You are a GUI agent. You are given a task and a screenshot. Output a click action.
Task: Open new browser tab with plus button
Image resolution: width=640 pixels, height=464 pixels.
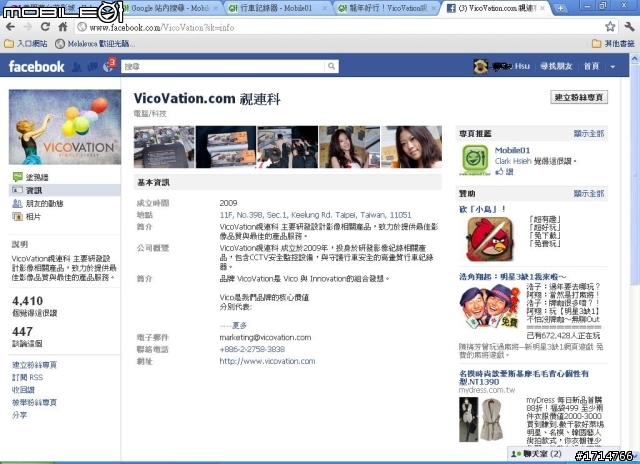click(x=560, y=8)
